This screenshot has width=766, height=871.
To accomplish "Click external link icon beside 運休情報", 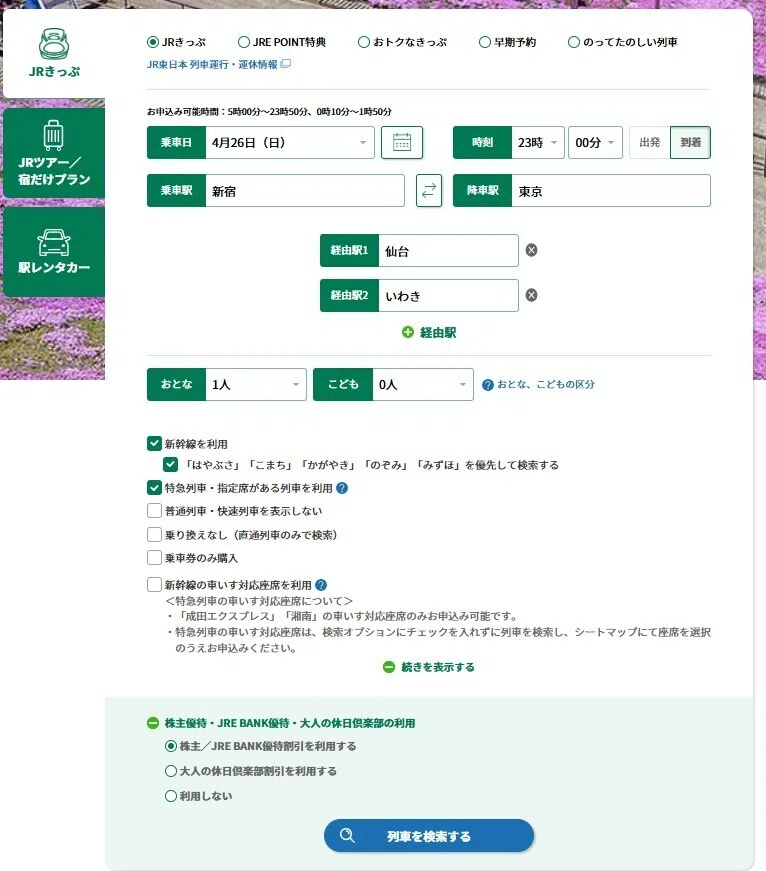I will [x=286, y=64].
